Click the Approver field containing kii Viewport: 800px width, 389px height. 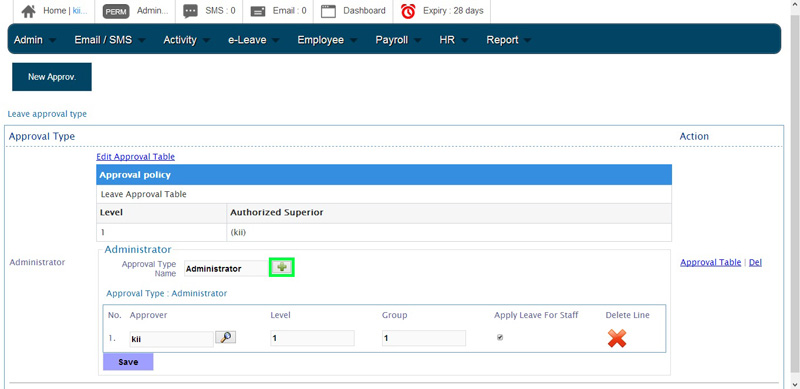point(171,338)
